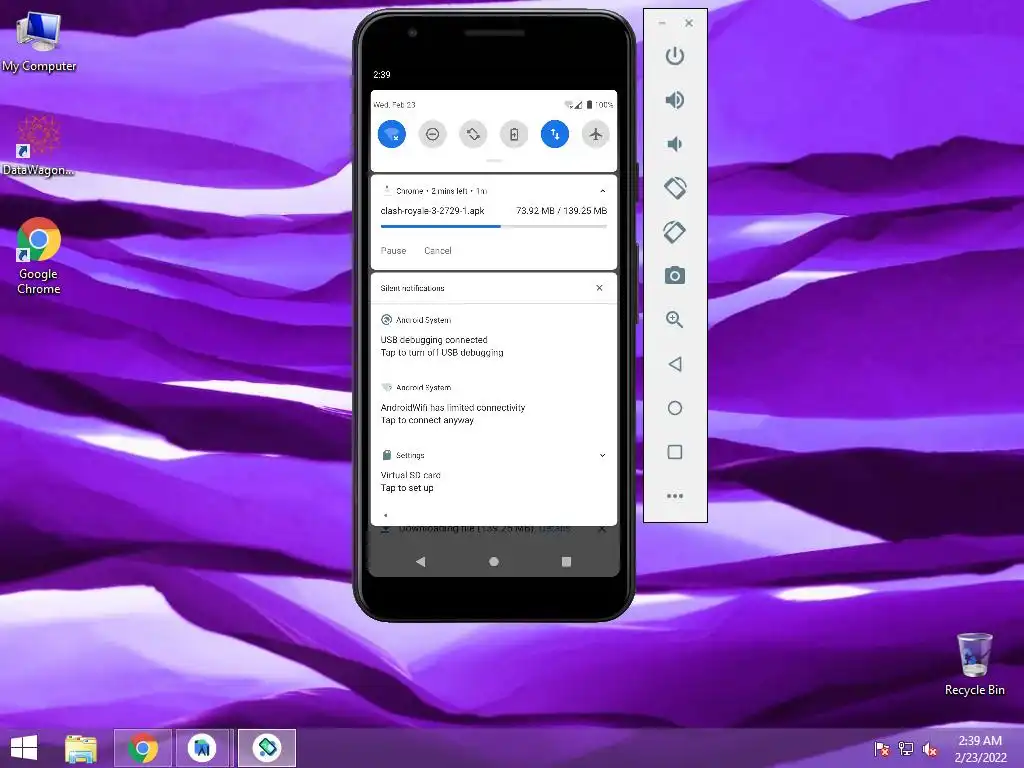This screenshot has height=768, width=1024.
Task: Toggle Do Not Disturb quick tile
Action: 432,135
